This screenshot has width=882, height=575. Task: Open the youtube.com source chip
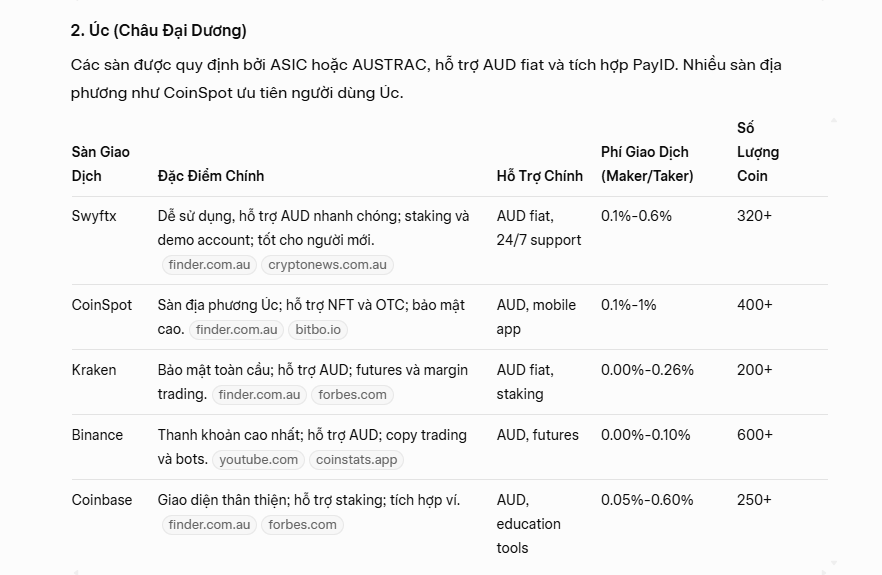(258, 460)
